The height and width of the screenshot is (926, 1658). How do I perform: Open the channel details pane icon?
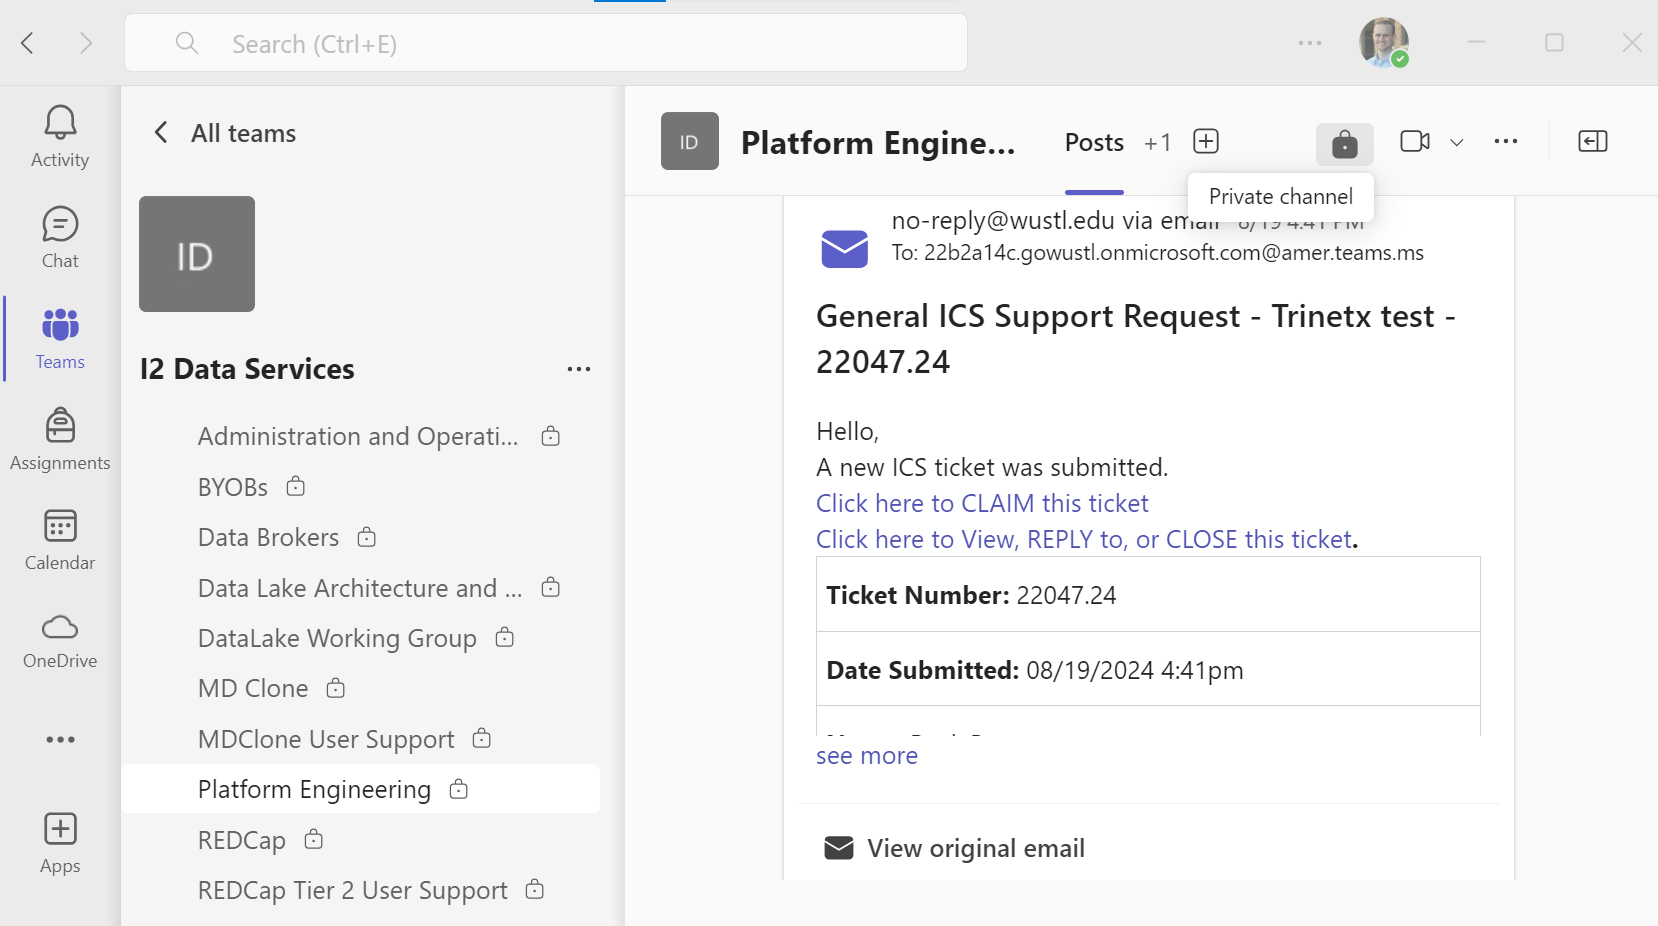tap(1593, 142)
